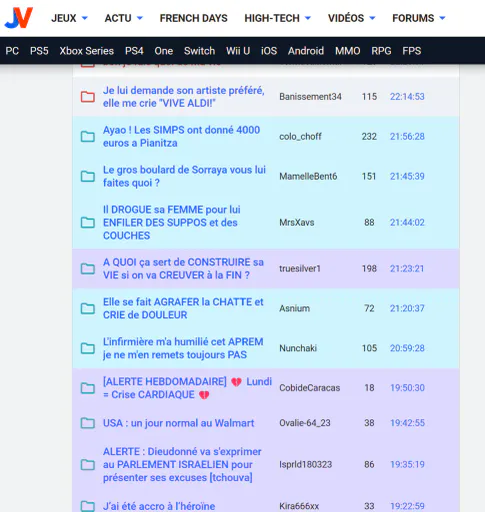
Task: Click last-message time 22:14:53
Action: click(407, 97)
